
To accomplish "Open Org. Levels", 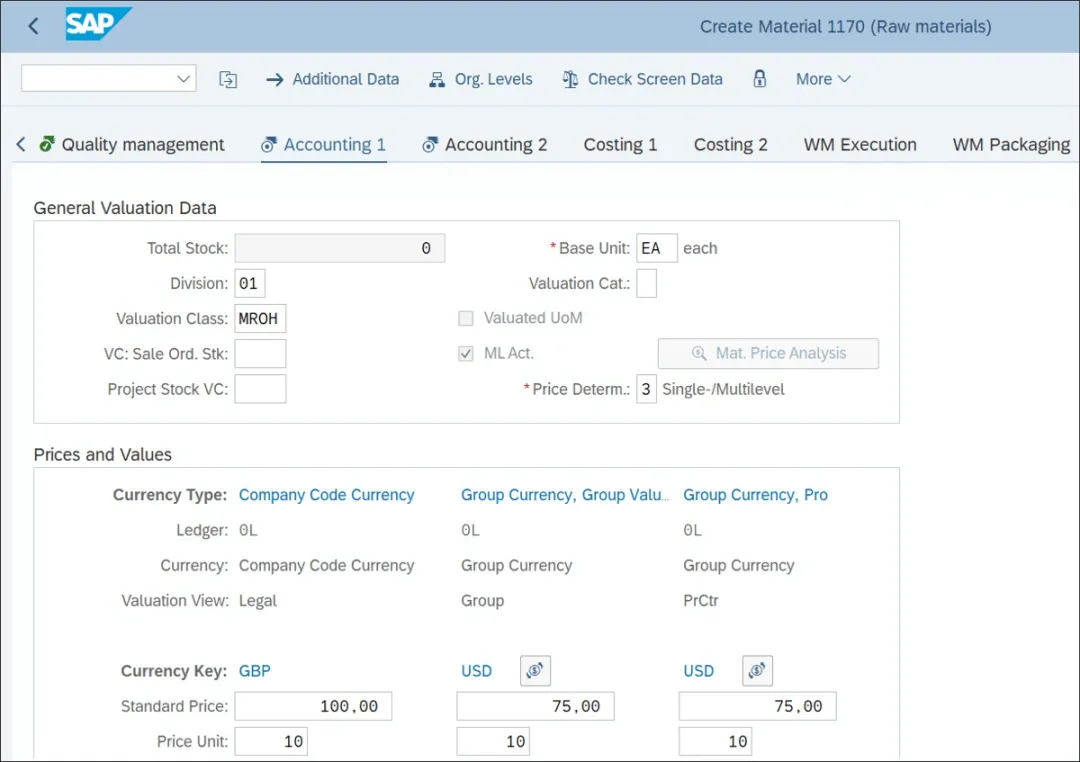I will [481, 79].
